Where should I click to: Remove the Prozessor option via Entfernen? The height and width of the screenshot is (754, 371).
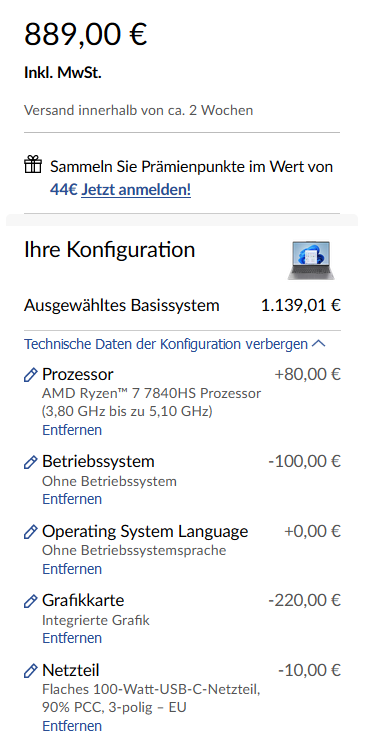[x=72, y=429]
